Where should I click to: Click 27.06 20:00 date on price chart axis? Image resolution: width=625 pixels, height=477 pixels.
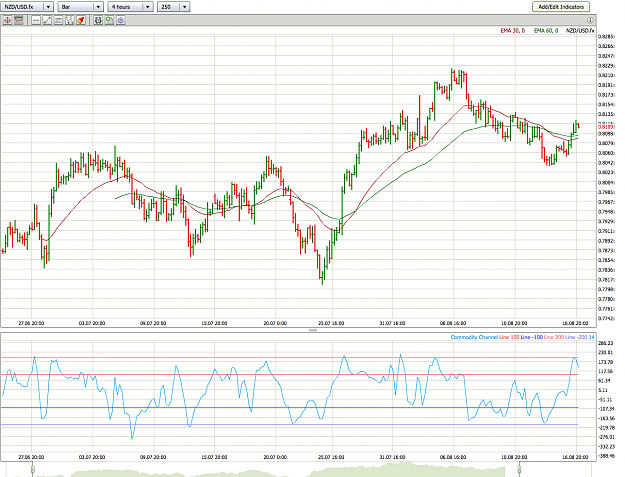31,323
